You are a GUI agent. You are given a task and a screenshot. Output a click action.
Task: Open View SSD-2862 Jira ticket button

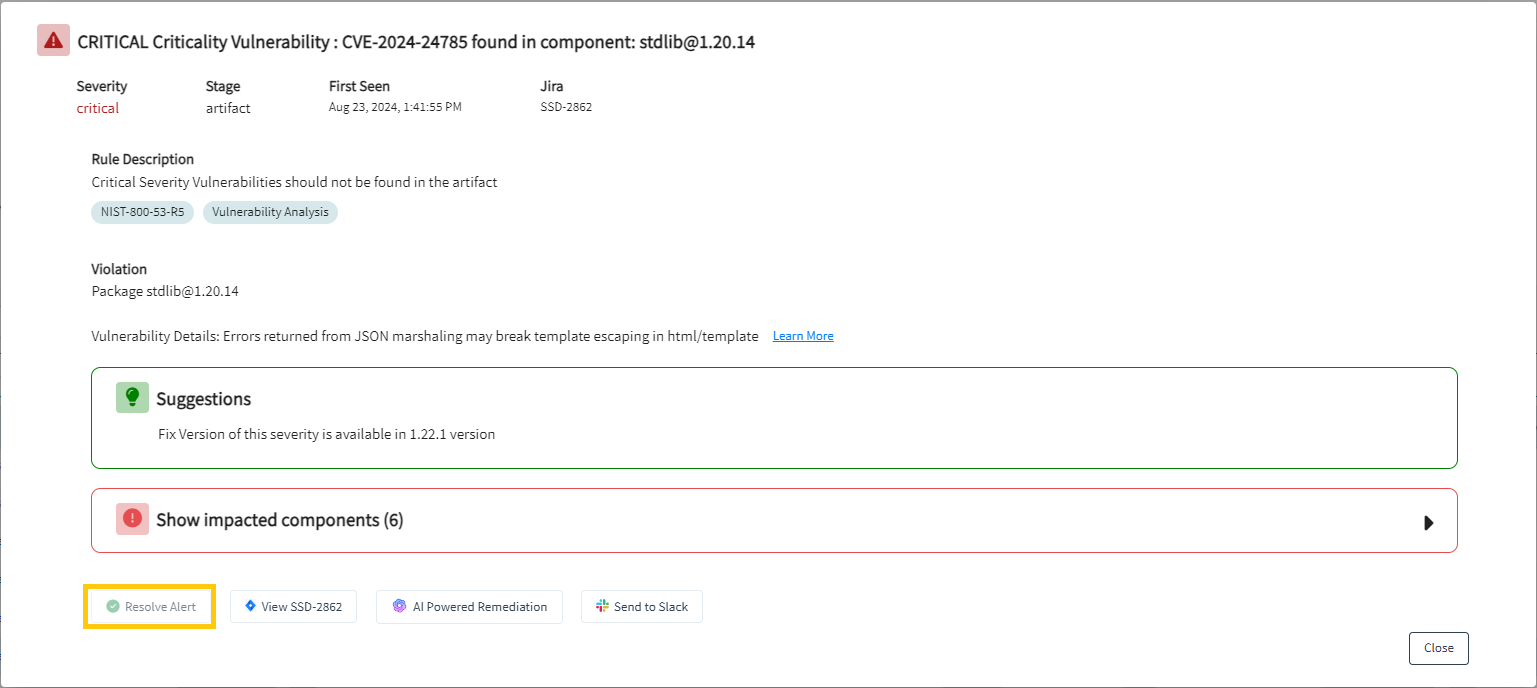293,606
